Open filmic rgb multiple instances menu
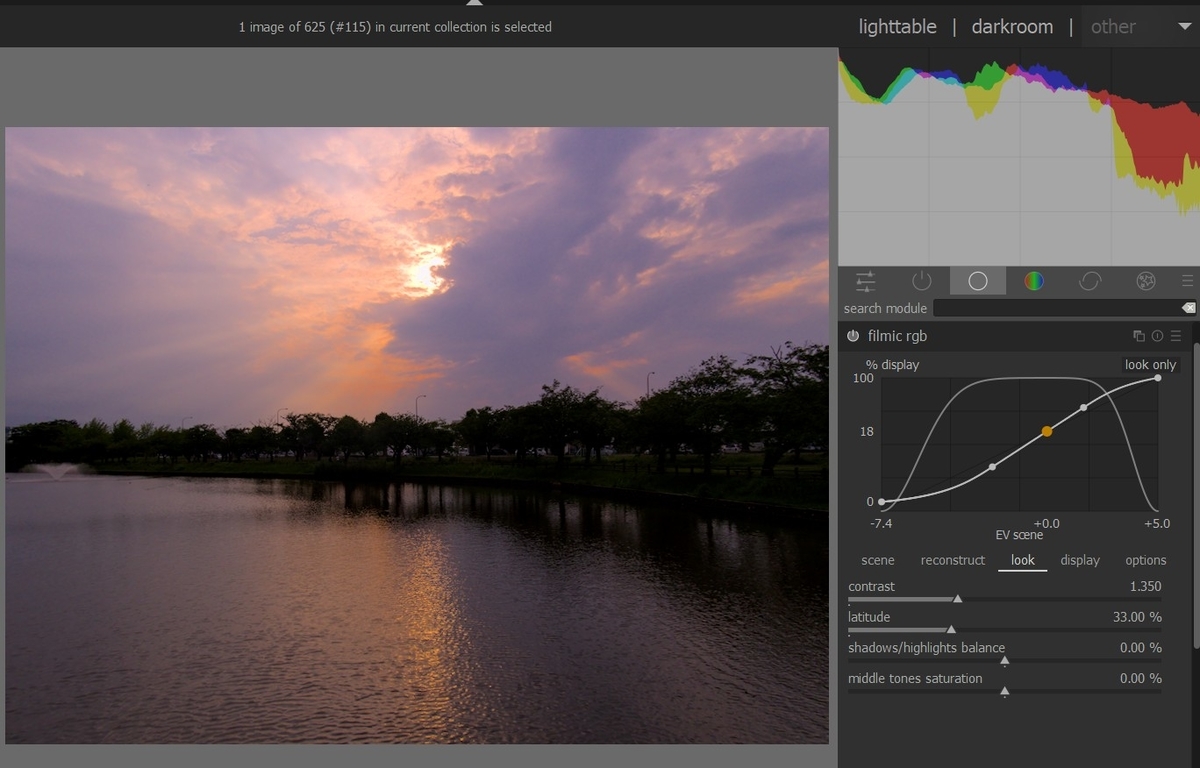This screenshot has width=1200, height=768. pos(1139,336)
